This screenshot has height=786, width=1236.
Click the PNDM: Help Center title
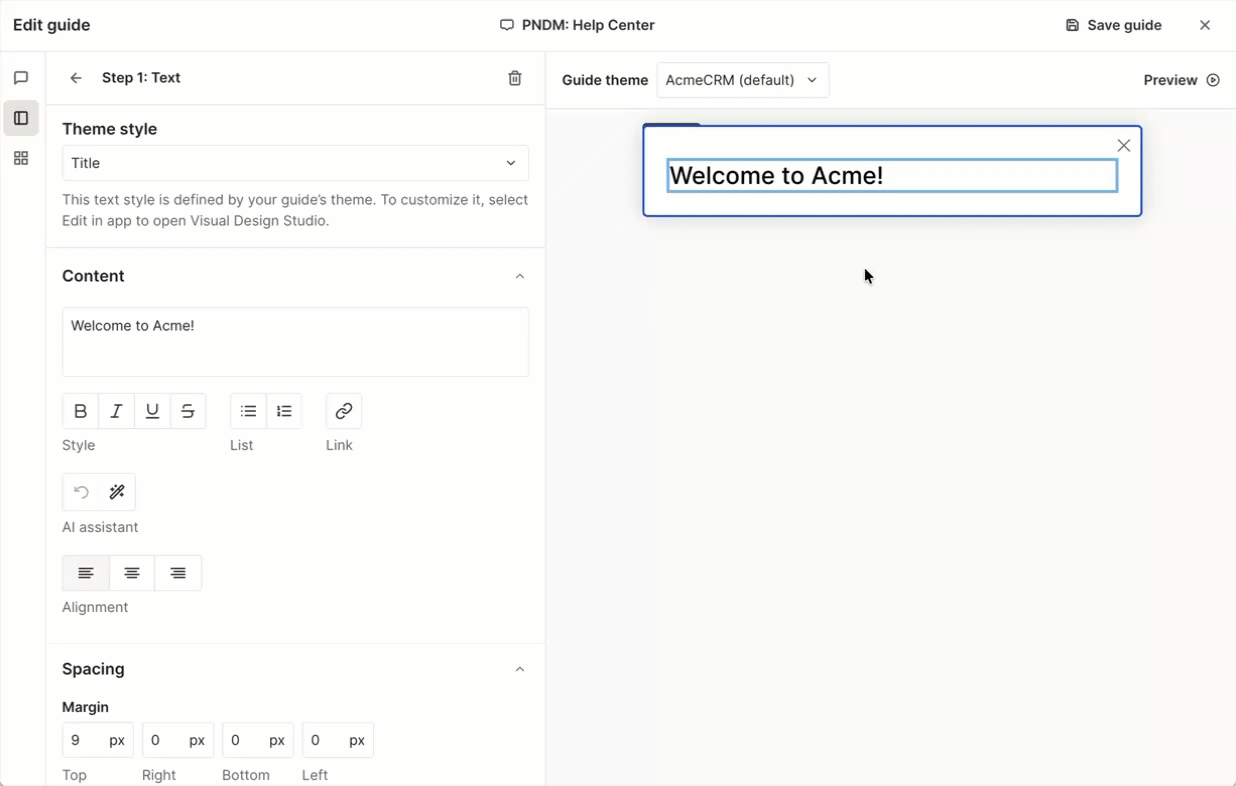point(588,25)
